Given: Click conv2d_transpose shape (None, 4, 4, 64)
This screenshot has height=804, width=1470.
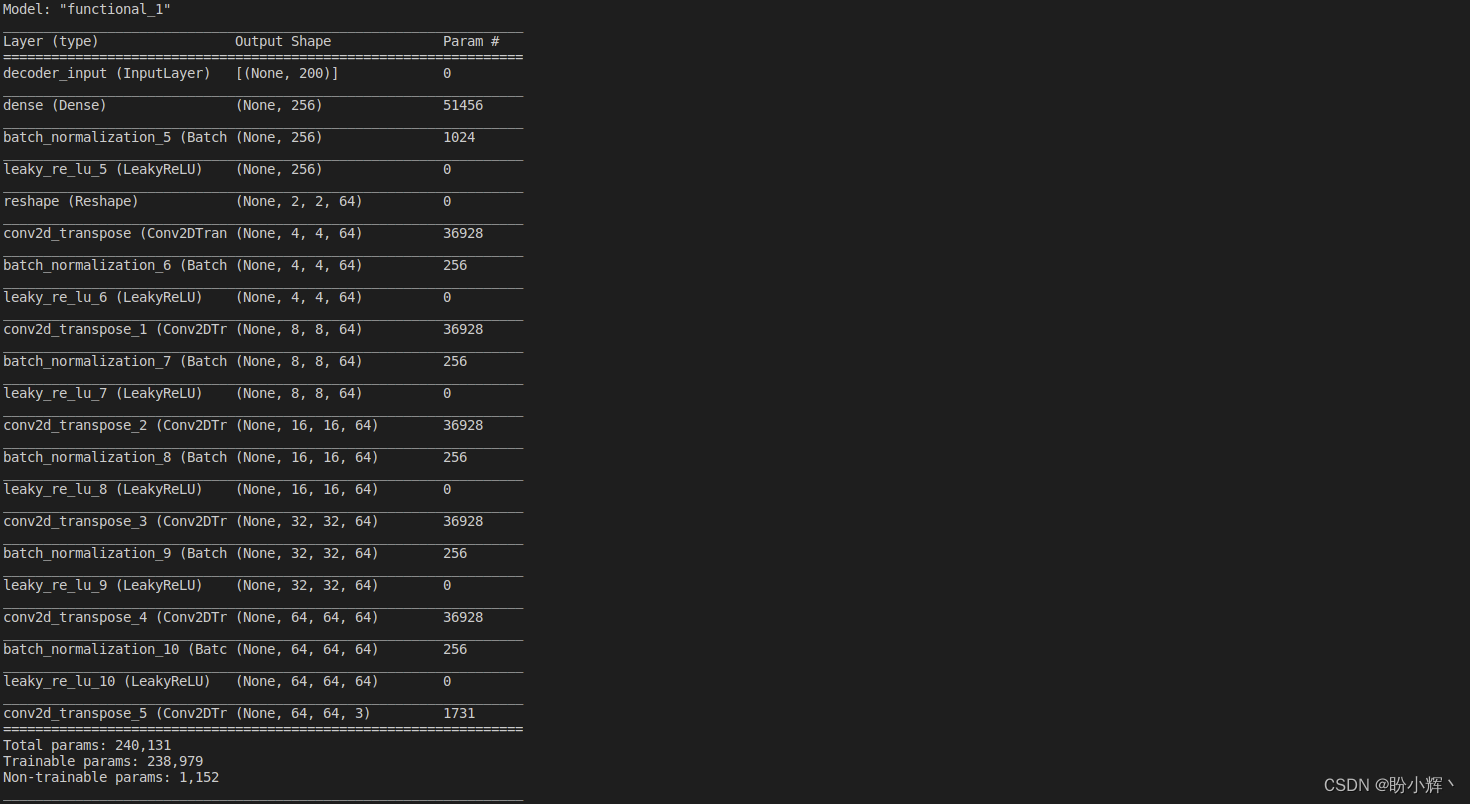Looking at the screenshot, I should click(299, 234).
